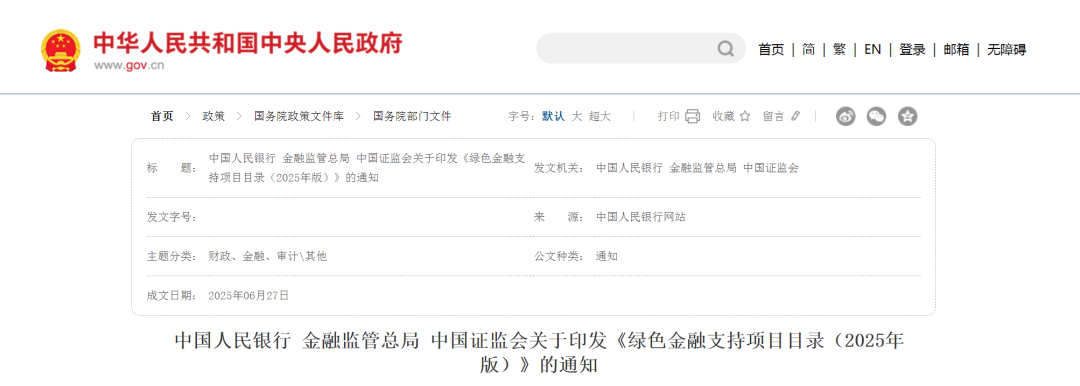Click the main article heading
Screen dimensions: 1080x386
[x=539, y=352]
